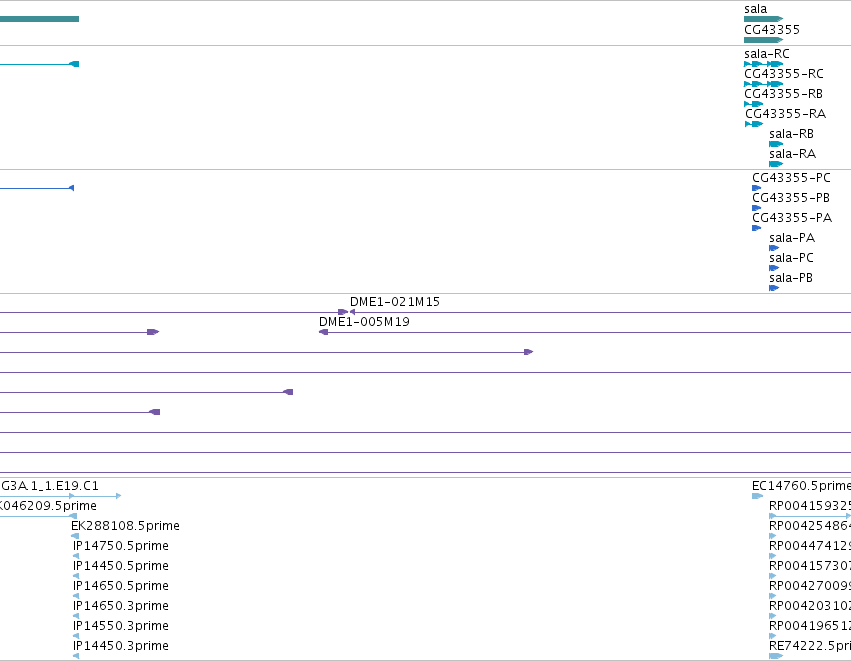Viewport: 851px width, 661px height.
Task: Click protein label 'sala-PC'
Action: tap(791, 258)
